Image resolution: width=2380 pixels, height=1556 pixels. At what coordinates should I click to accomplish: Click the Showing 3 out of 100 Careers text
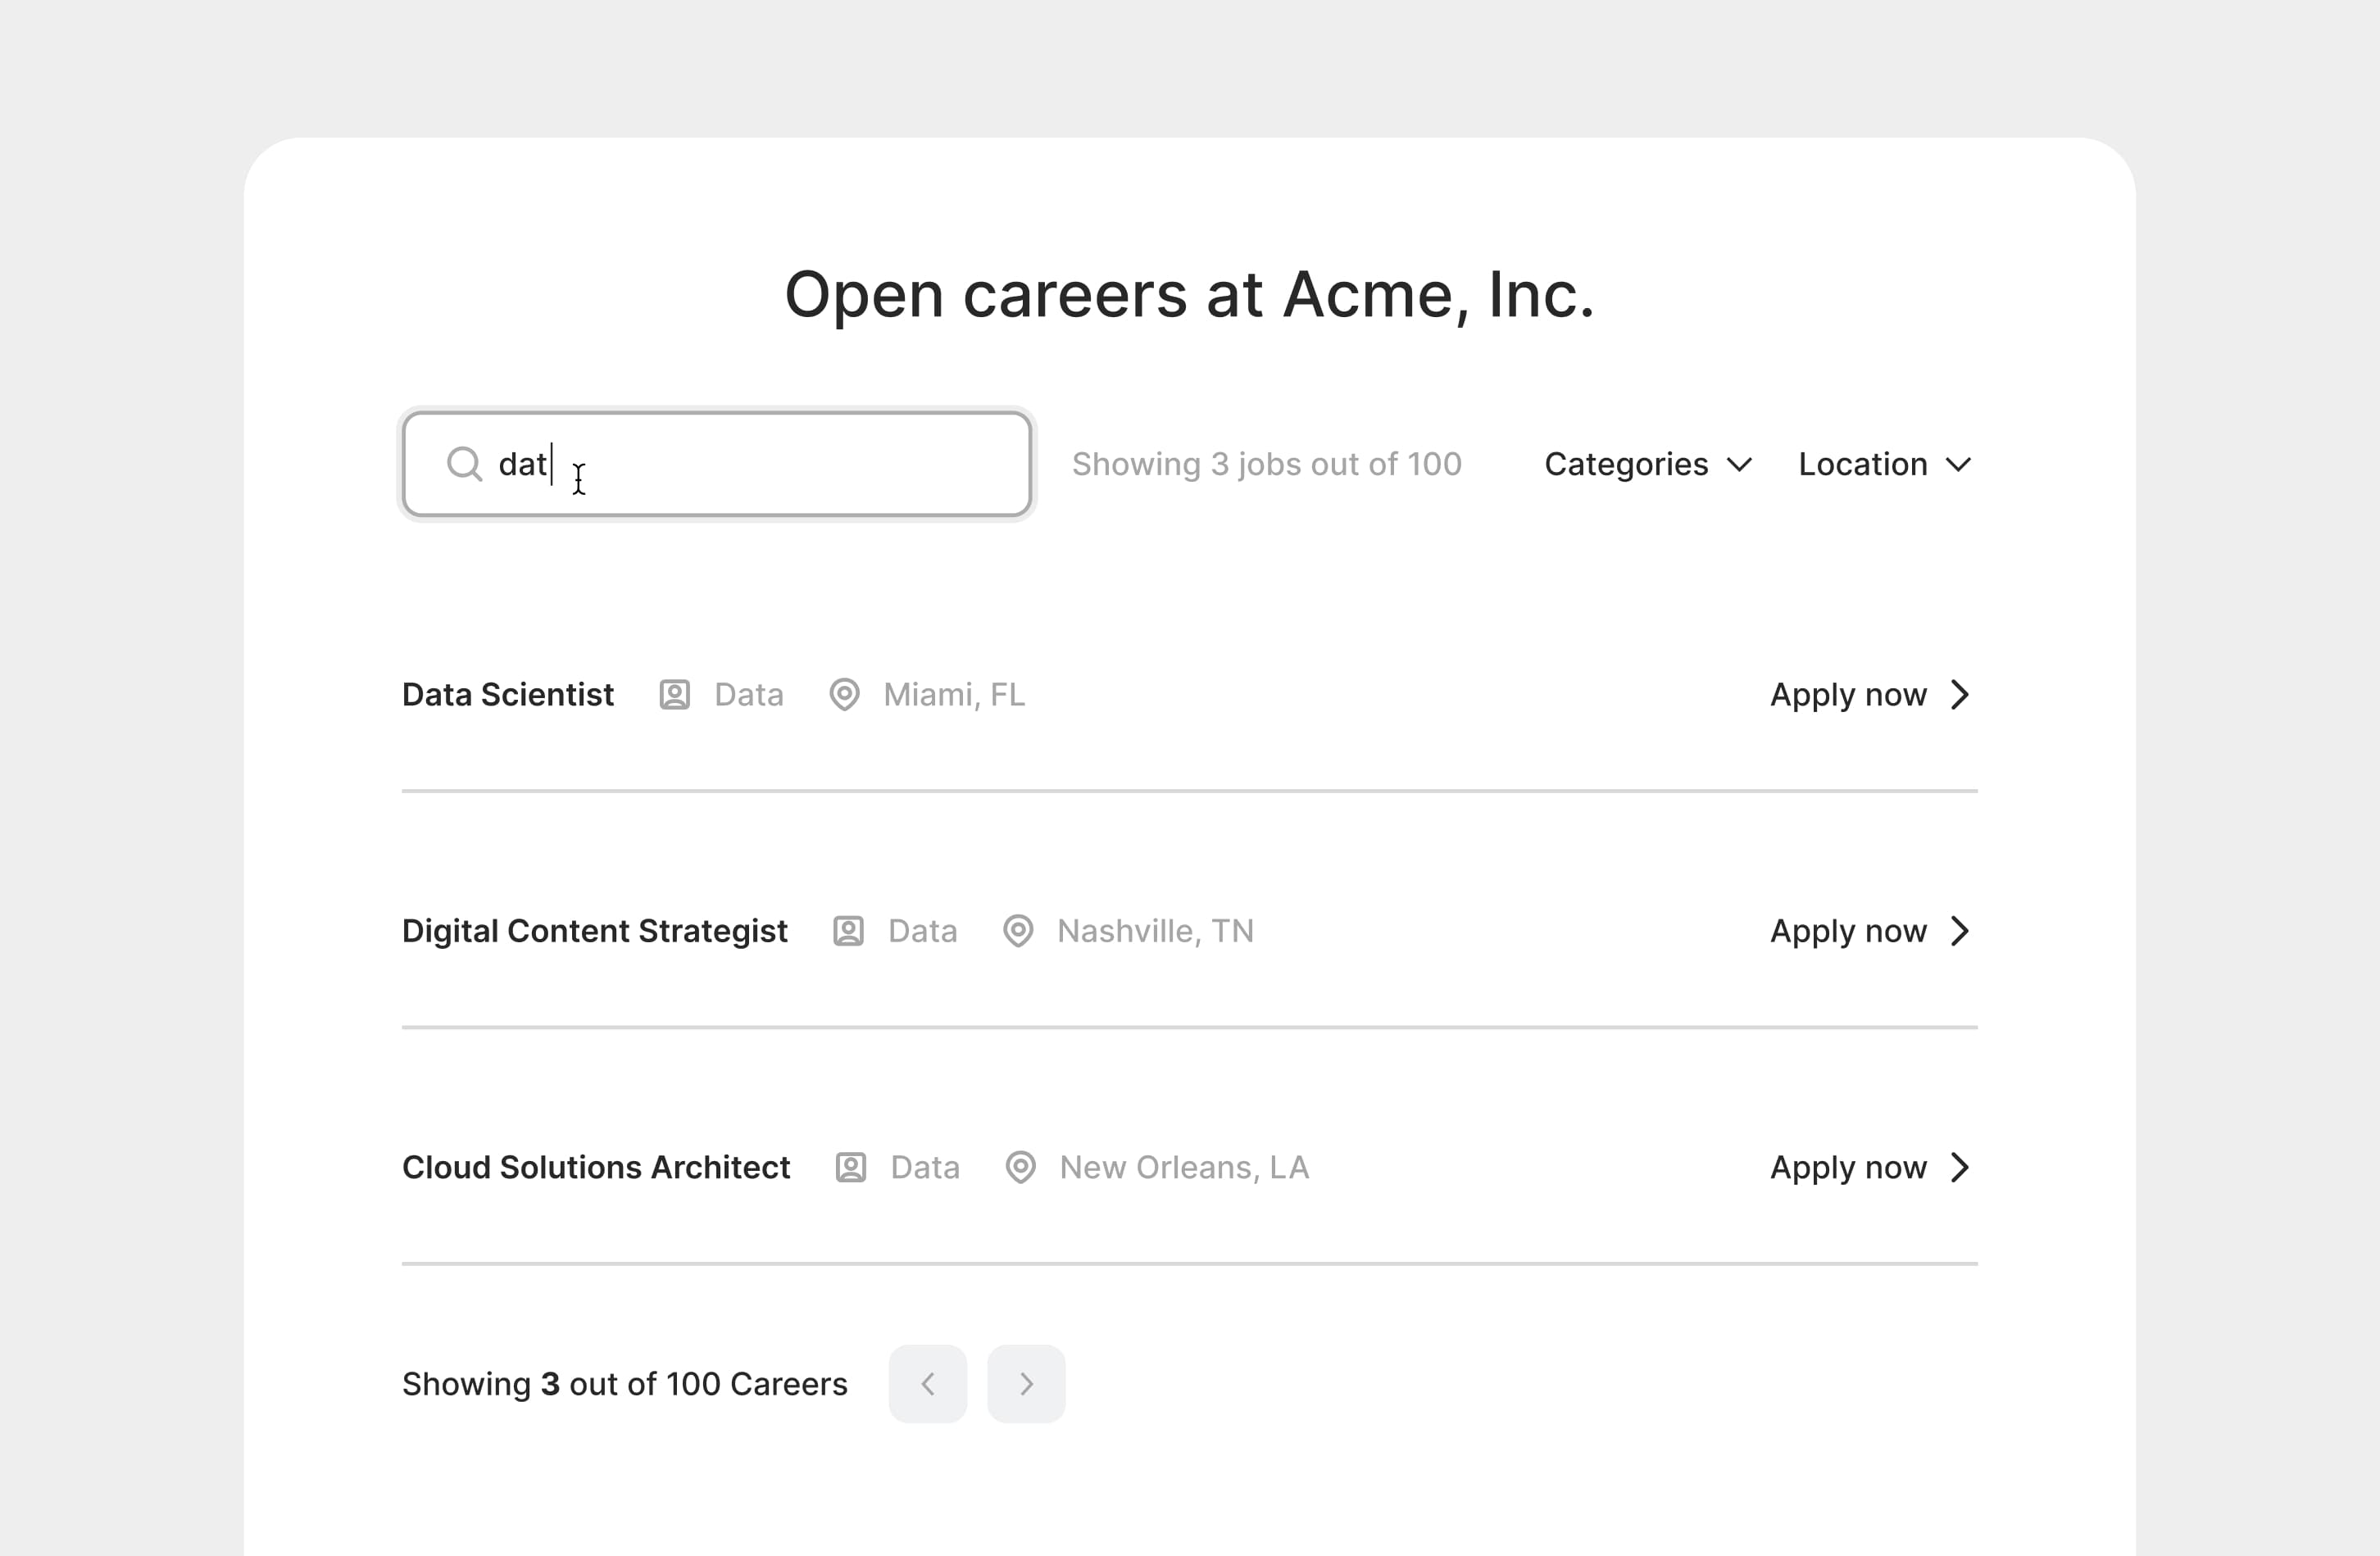624,1384
